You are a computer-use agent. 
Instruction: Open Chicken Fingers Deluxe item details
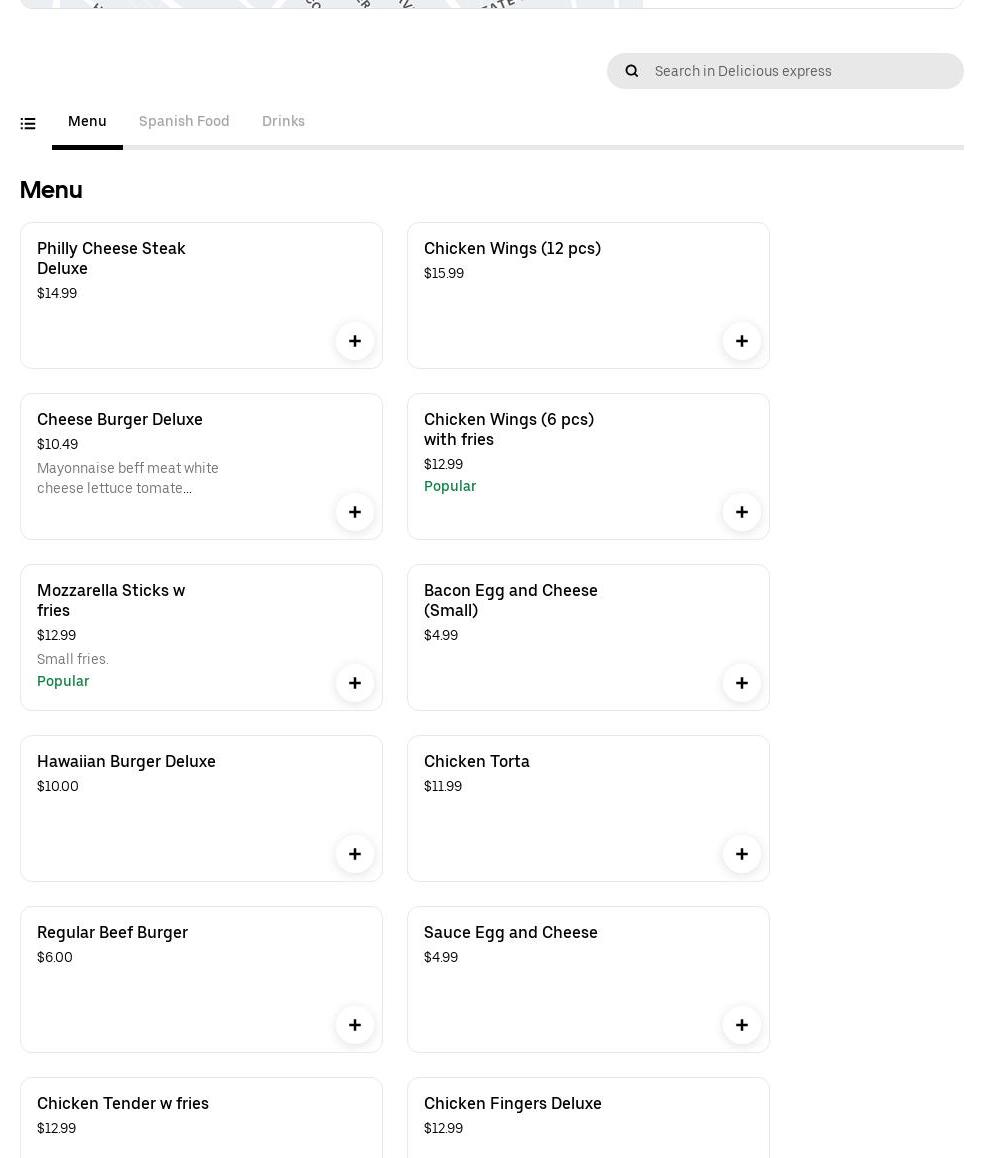(x=513, y=1103)
